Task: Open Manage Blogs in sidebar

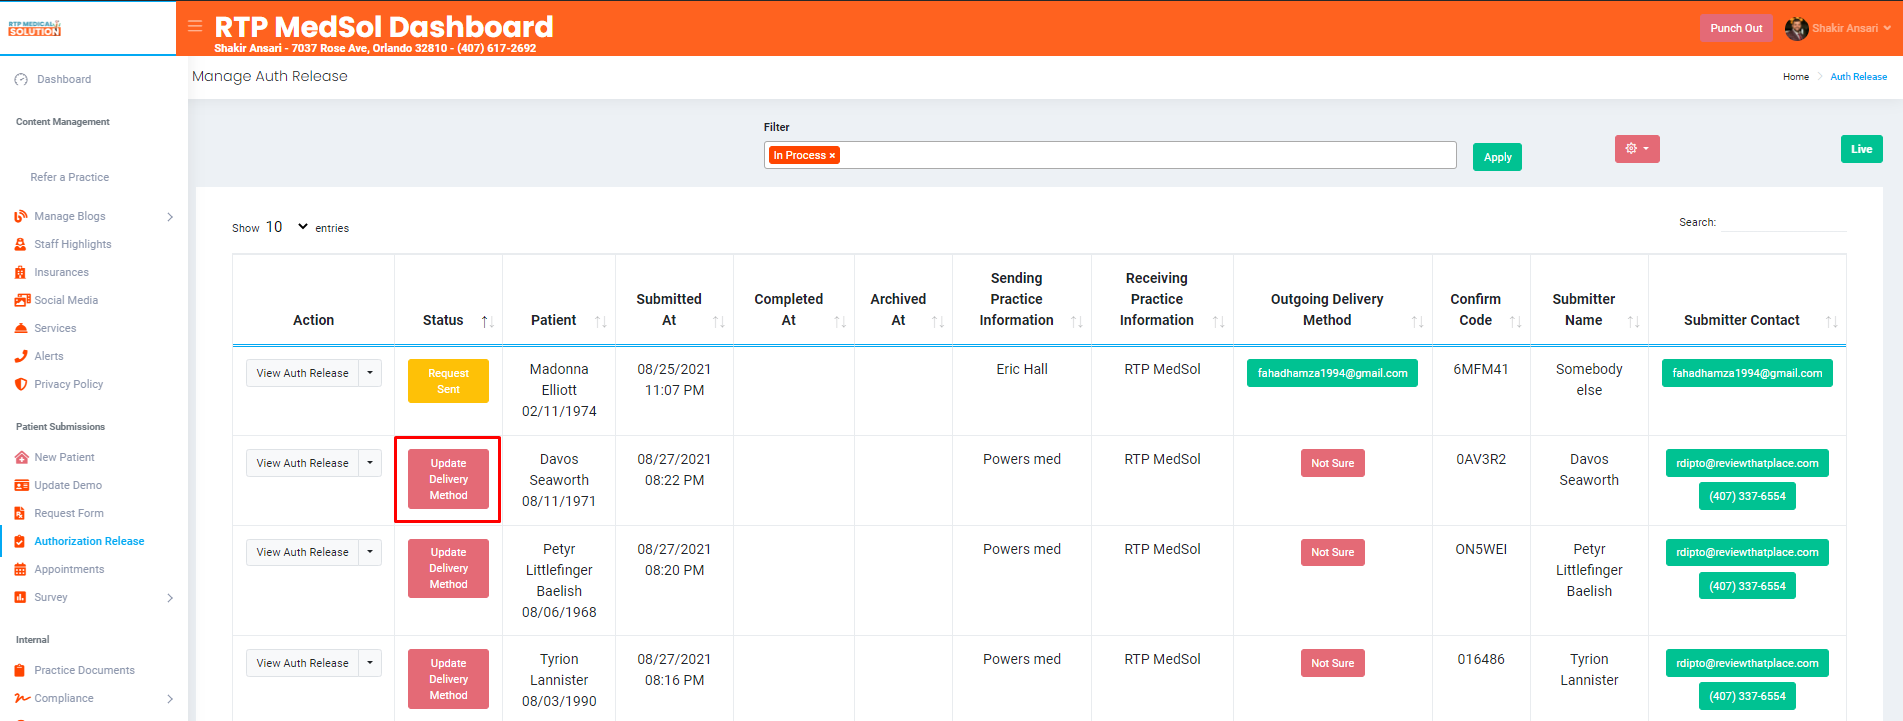Action: click(x=70, y=216)
